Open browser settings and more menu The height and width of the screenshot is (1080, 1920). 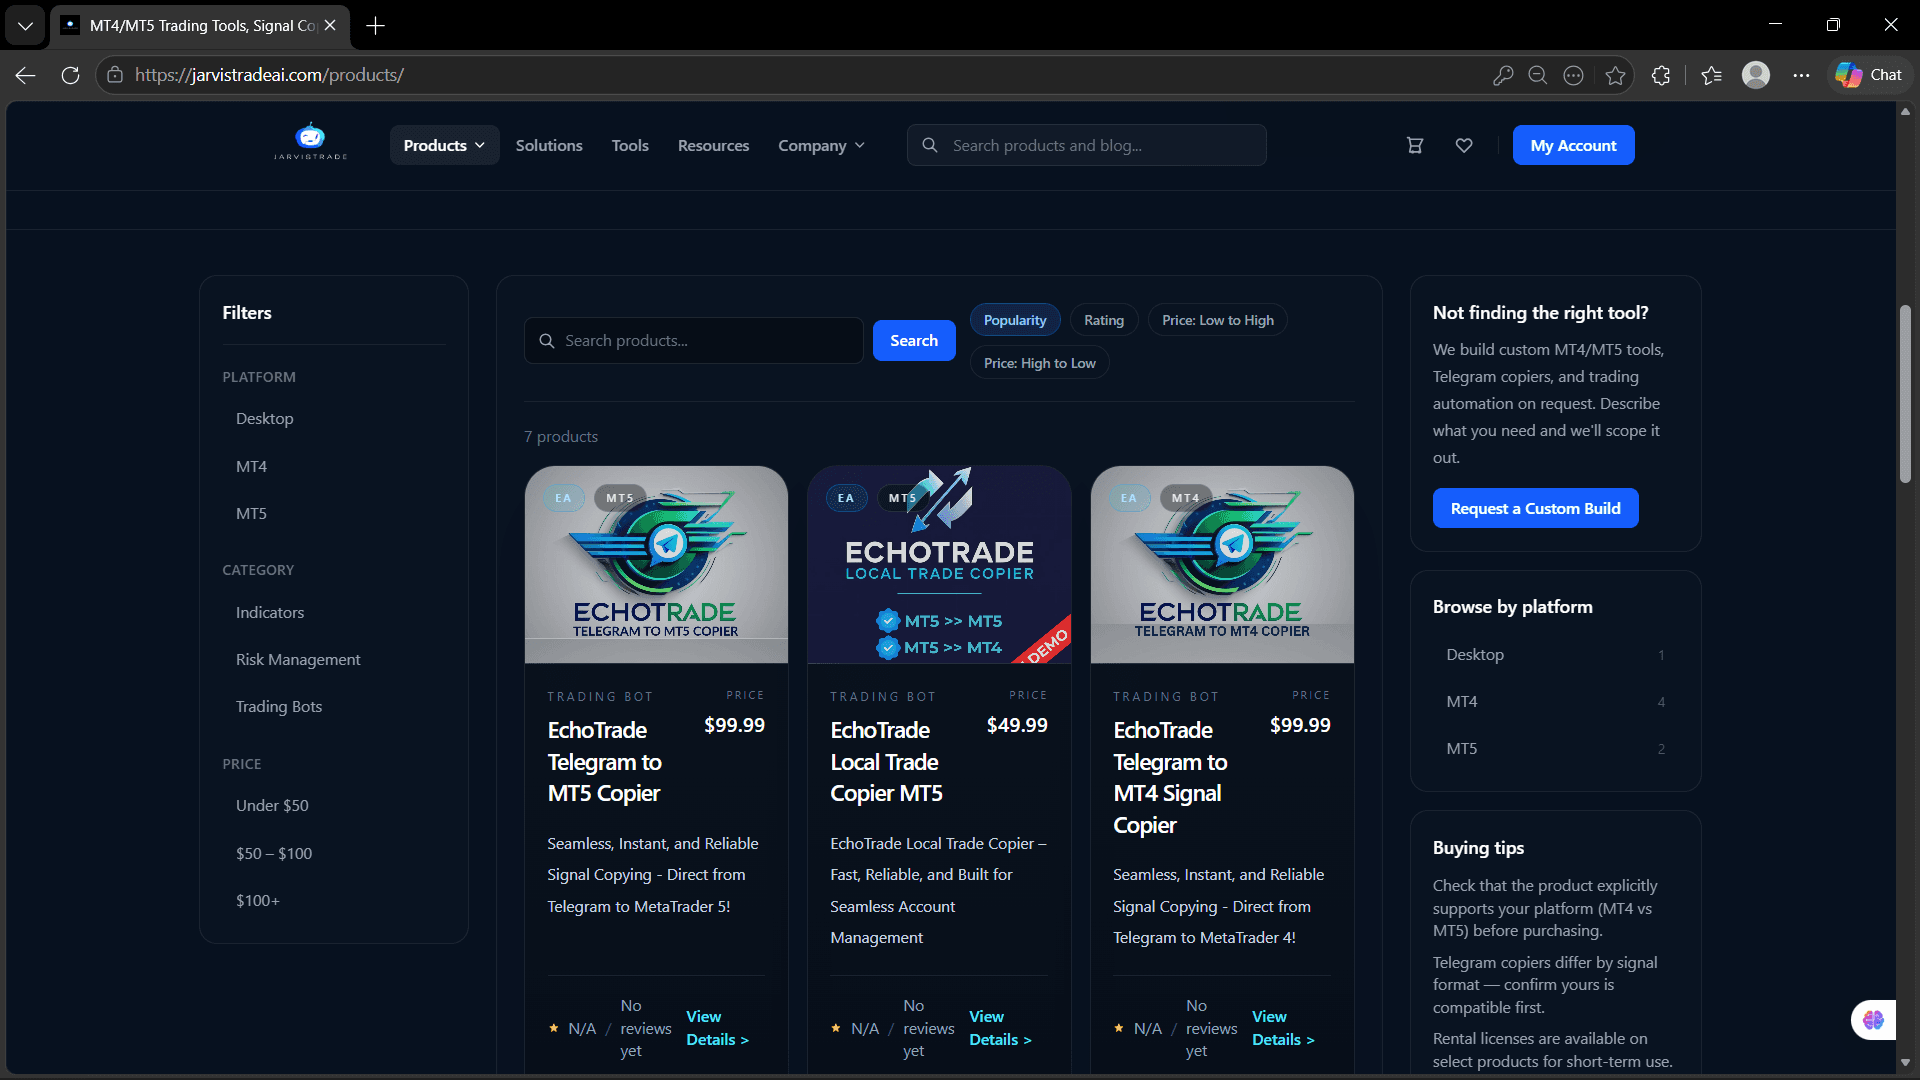pos(1801,75)
